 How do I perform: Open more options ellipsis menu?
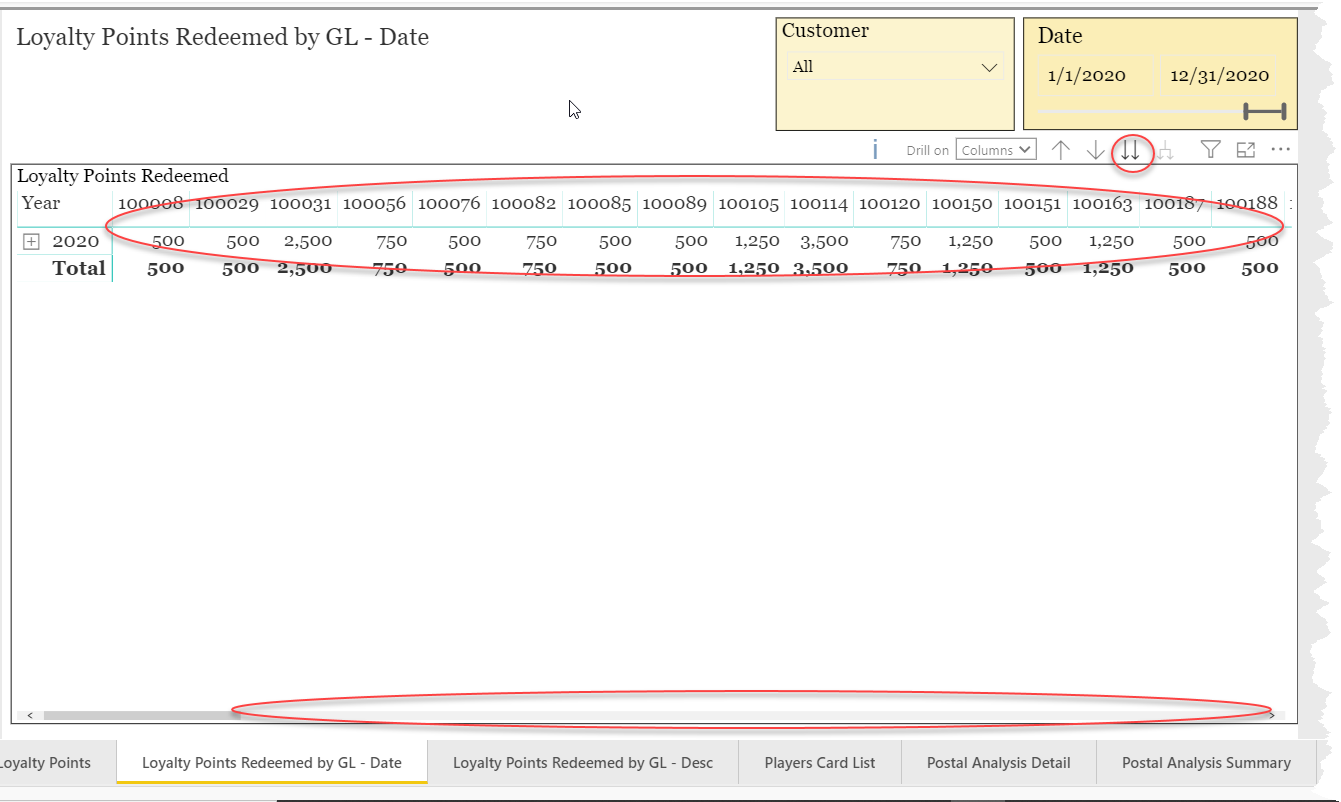pyautogui.click(x=1281, y=149)
